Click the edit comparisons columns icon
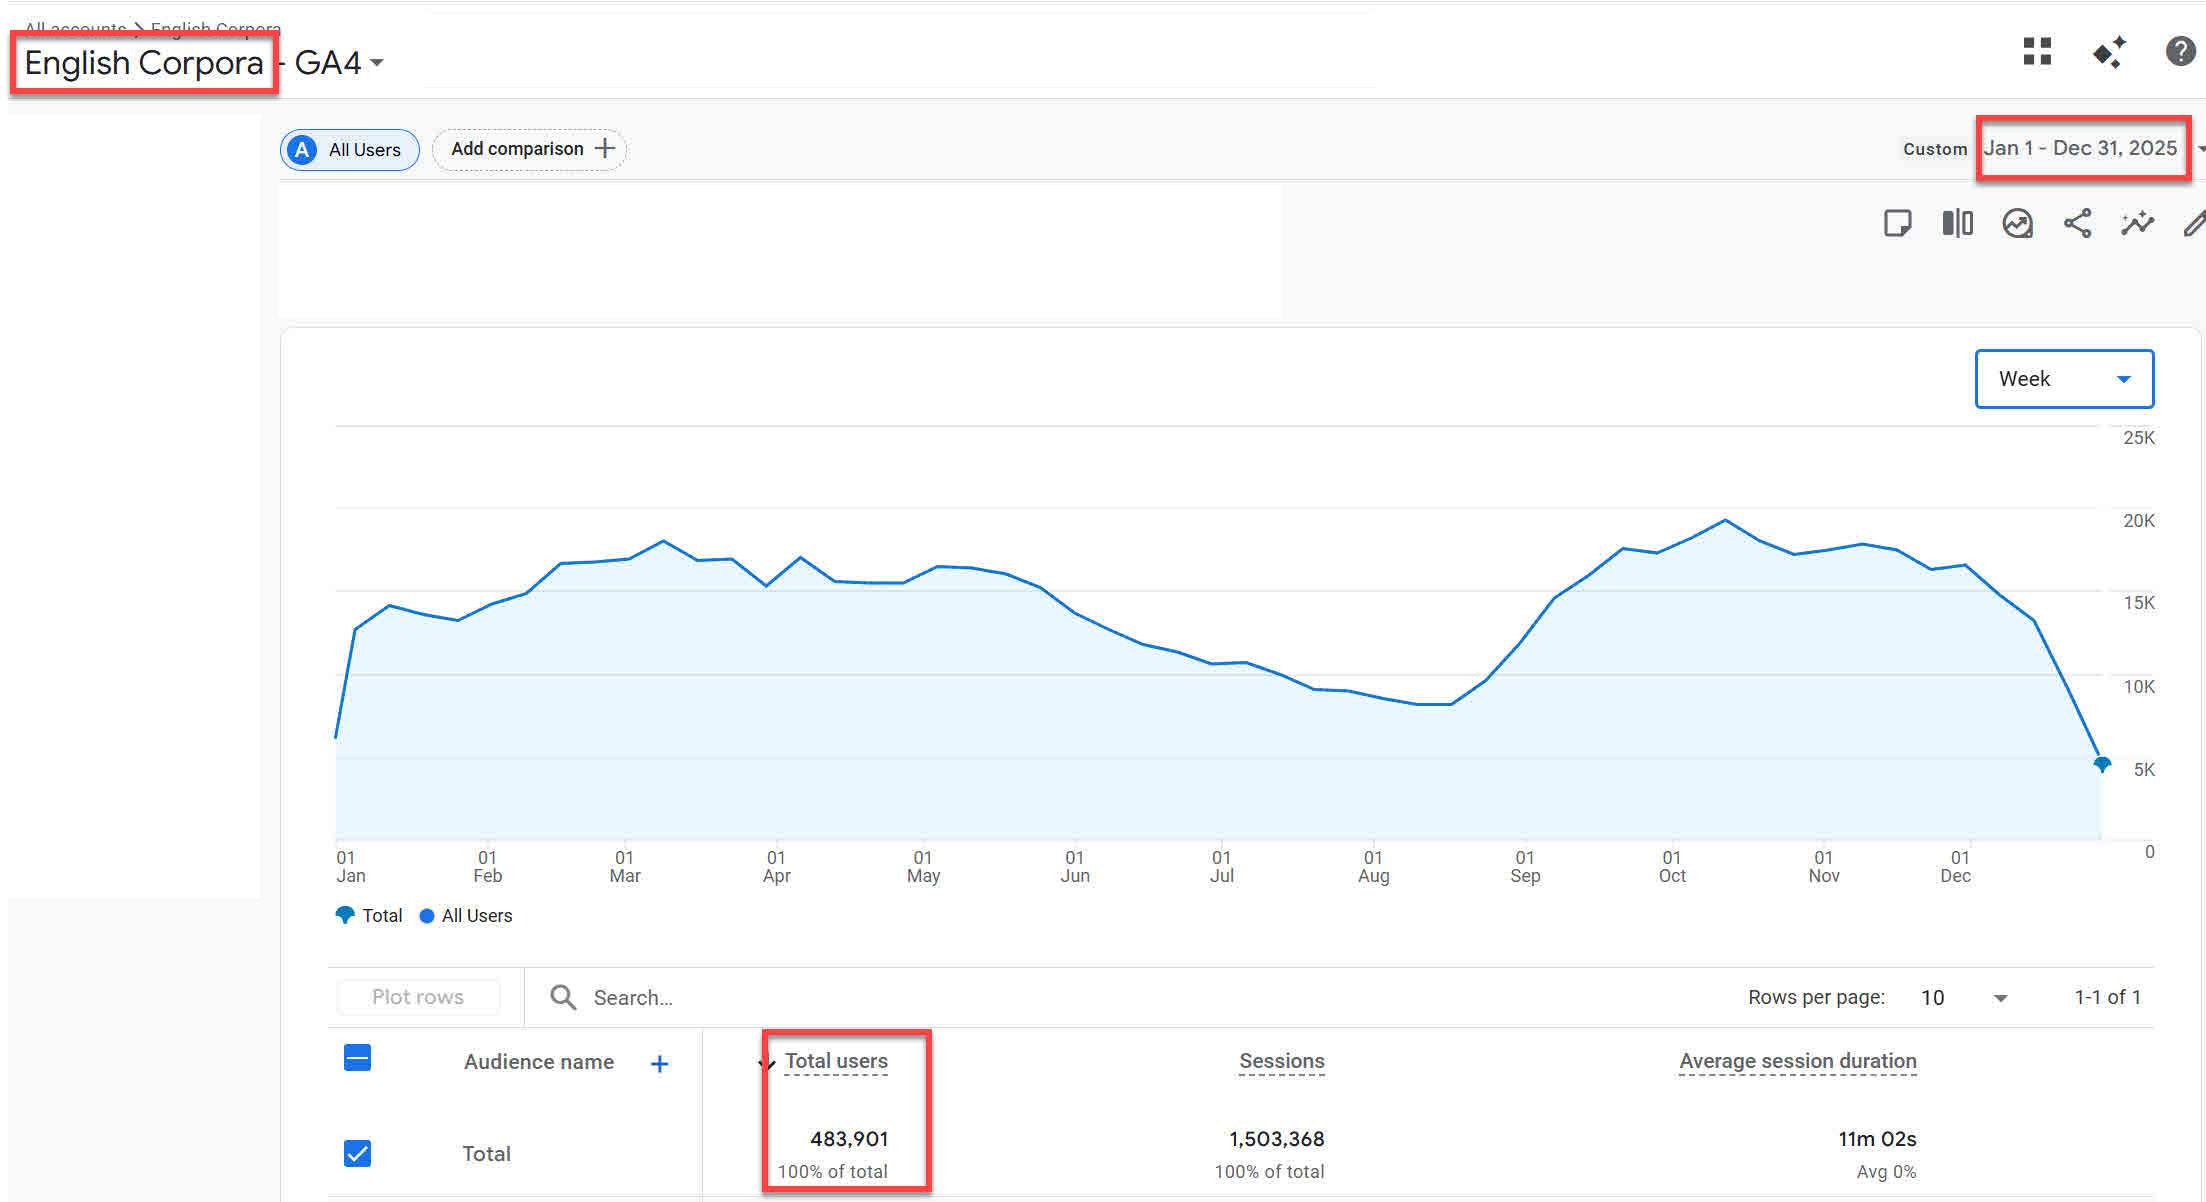Viewport: 2206px width, 1202px height. pyautogui.click(x=1957, y=223)
